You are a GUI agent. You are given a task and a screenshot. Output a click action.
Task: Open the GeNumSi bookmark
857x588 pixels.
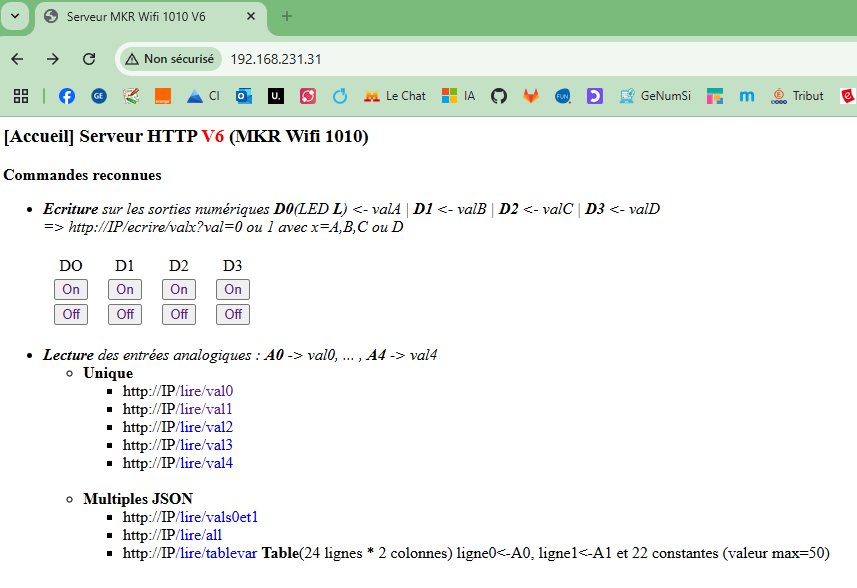pyautogui.click(x=655, y=96)
